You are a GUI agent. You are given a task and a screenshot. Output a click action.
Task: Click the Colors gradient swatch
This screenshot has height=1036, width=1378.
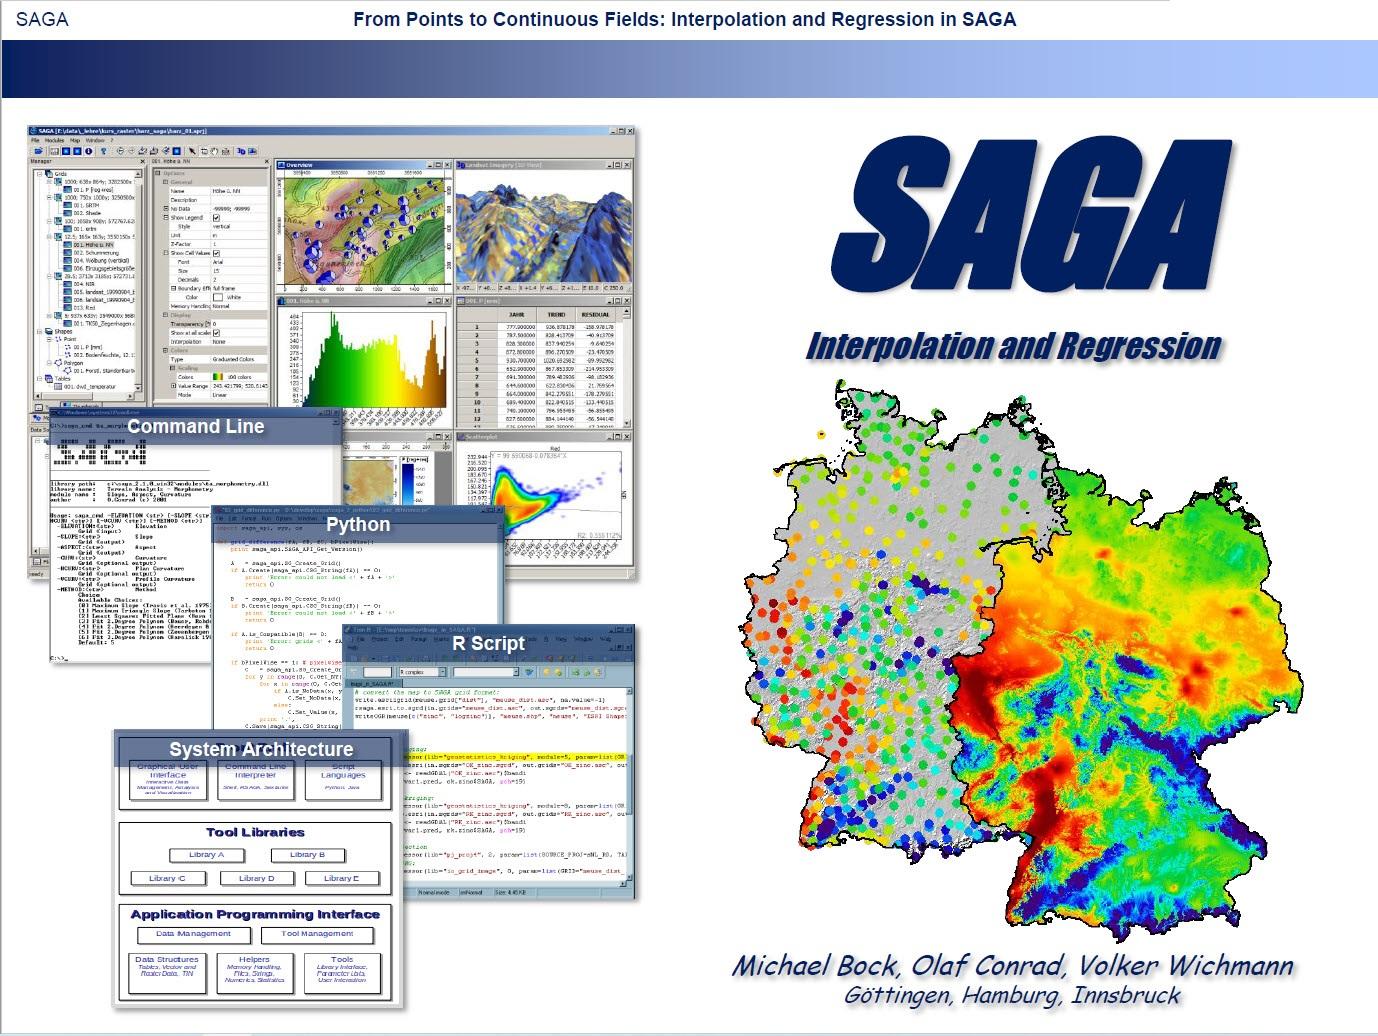click(x=218, y=377)
